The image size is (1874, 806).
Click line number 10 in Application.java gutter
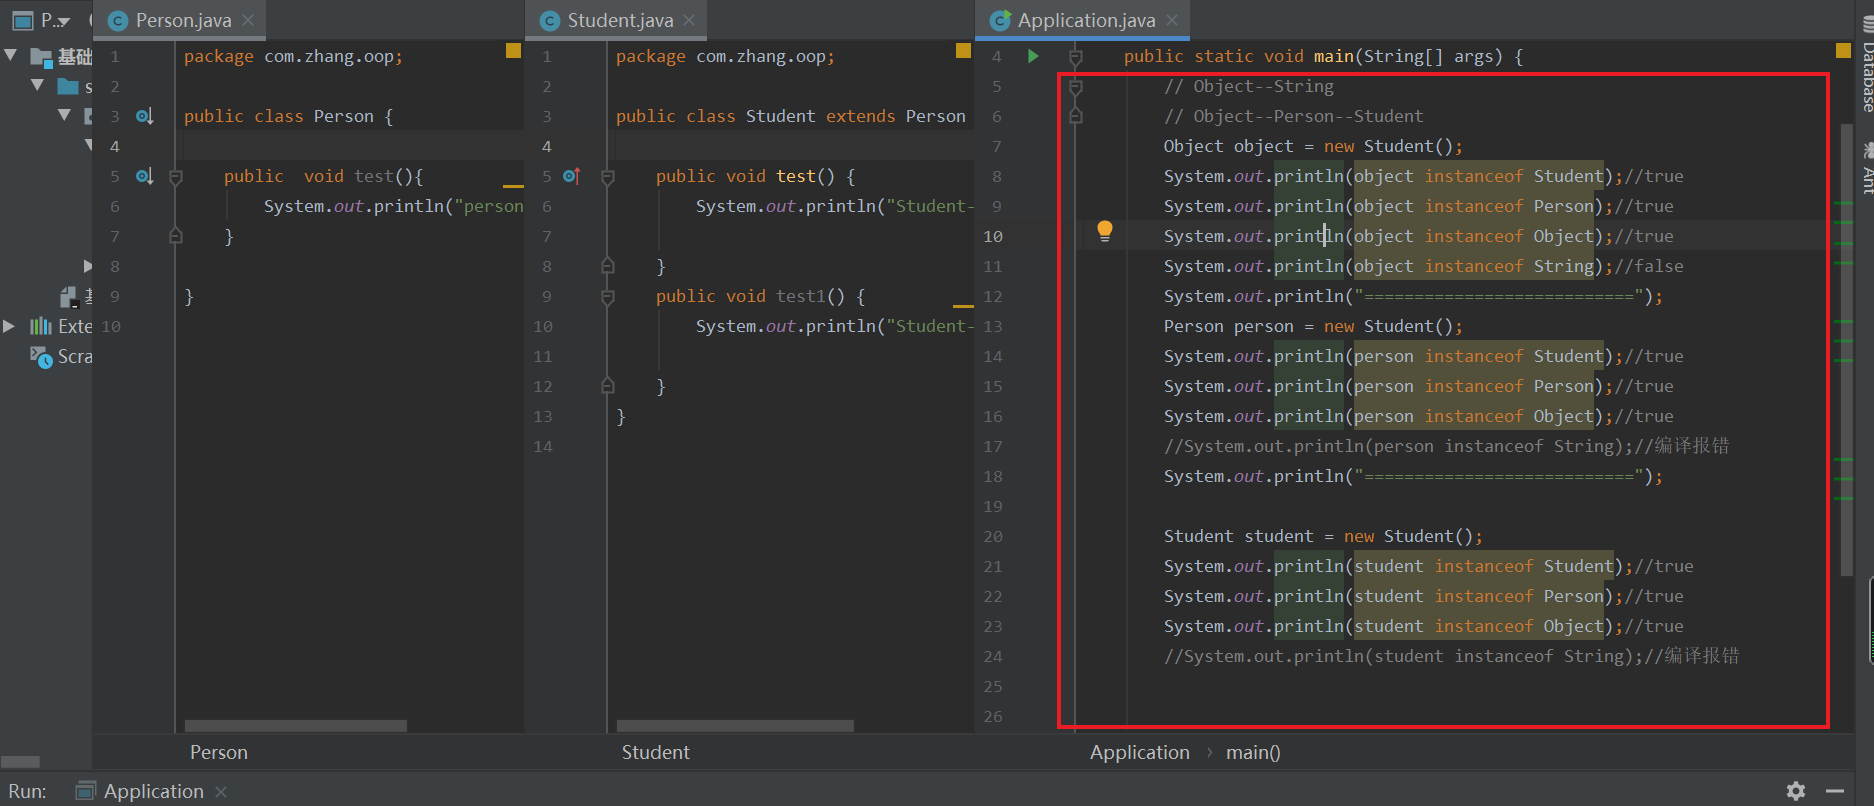[x=993, y=236]
